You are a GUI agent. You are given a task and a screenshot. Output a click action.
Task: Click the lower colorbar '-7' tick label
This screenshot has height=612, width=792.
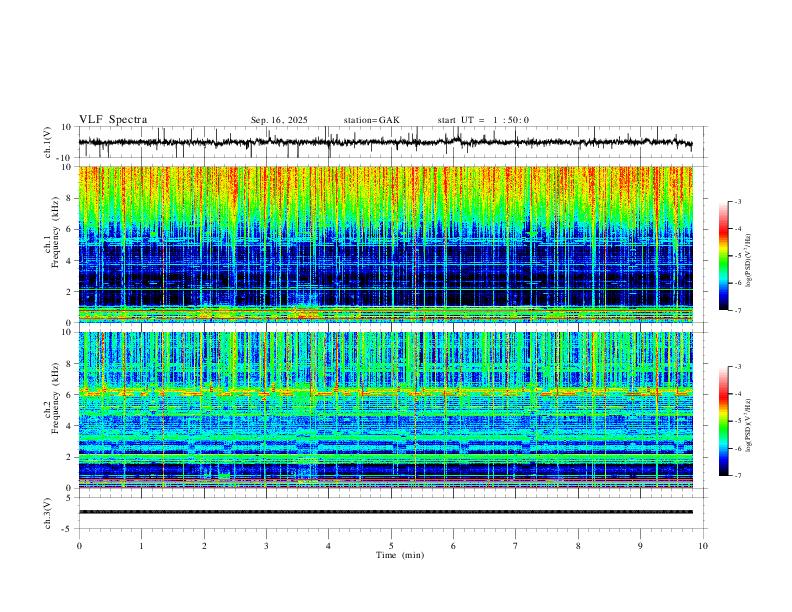click(738, 476)
